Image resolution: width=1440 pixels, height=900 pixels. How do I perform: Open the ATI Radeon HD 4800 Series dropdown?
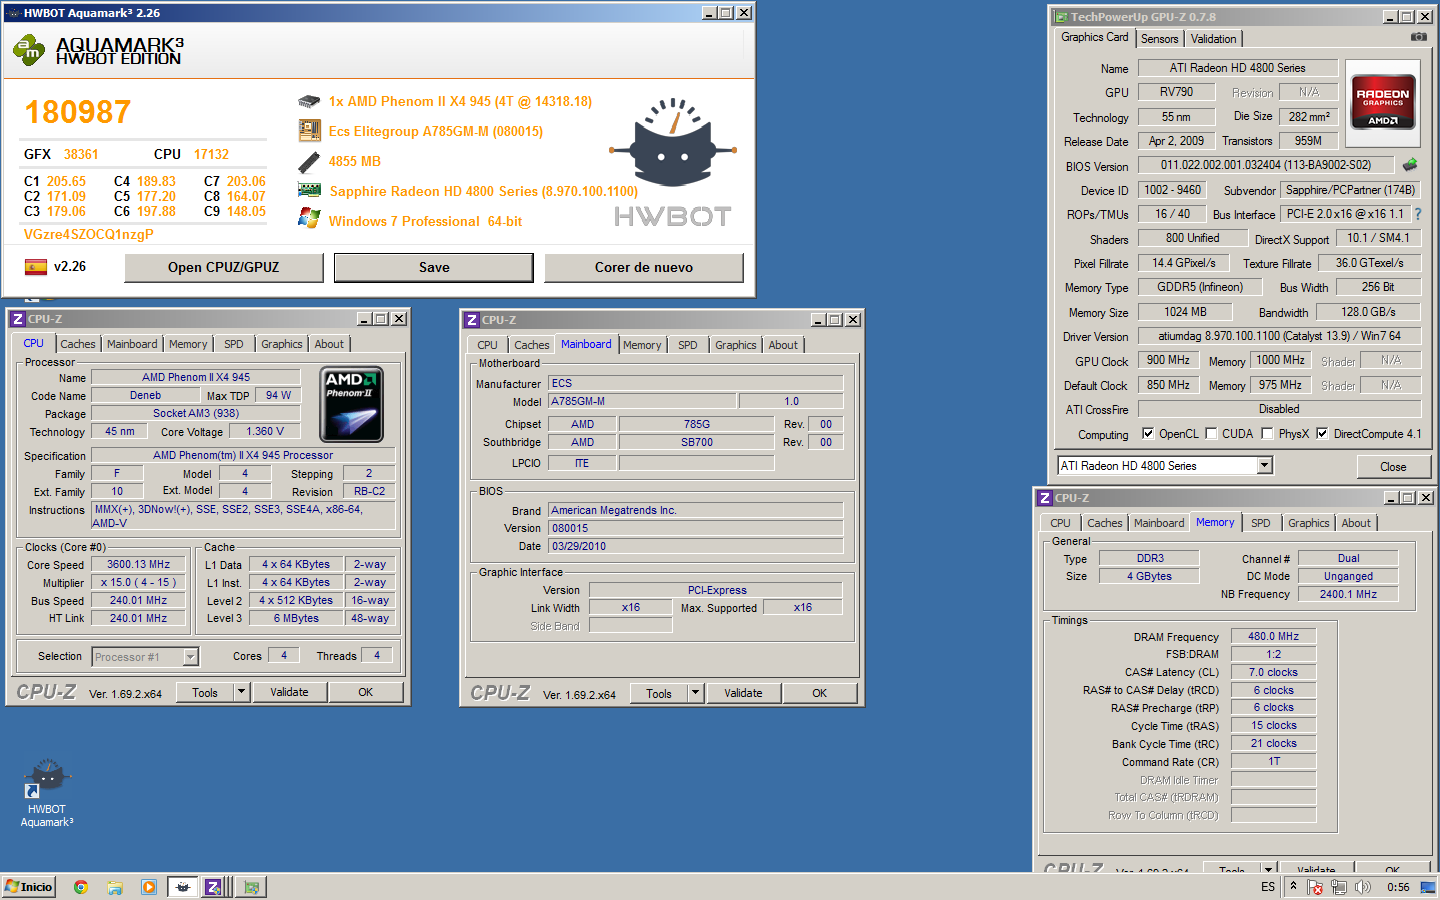click(1264, 466)
